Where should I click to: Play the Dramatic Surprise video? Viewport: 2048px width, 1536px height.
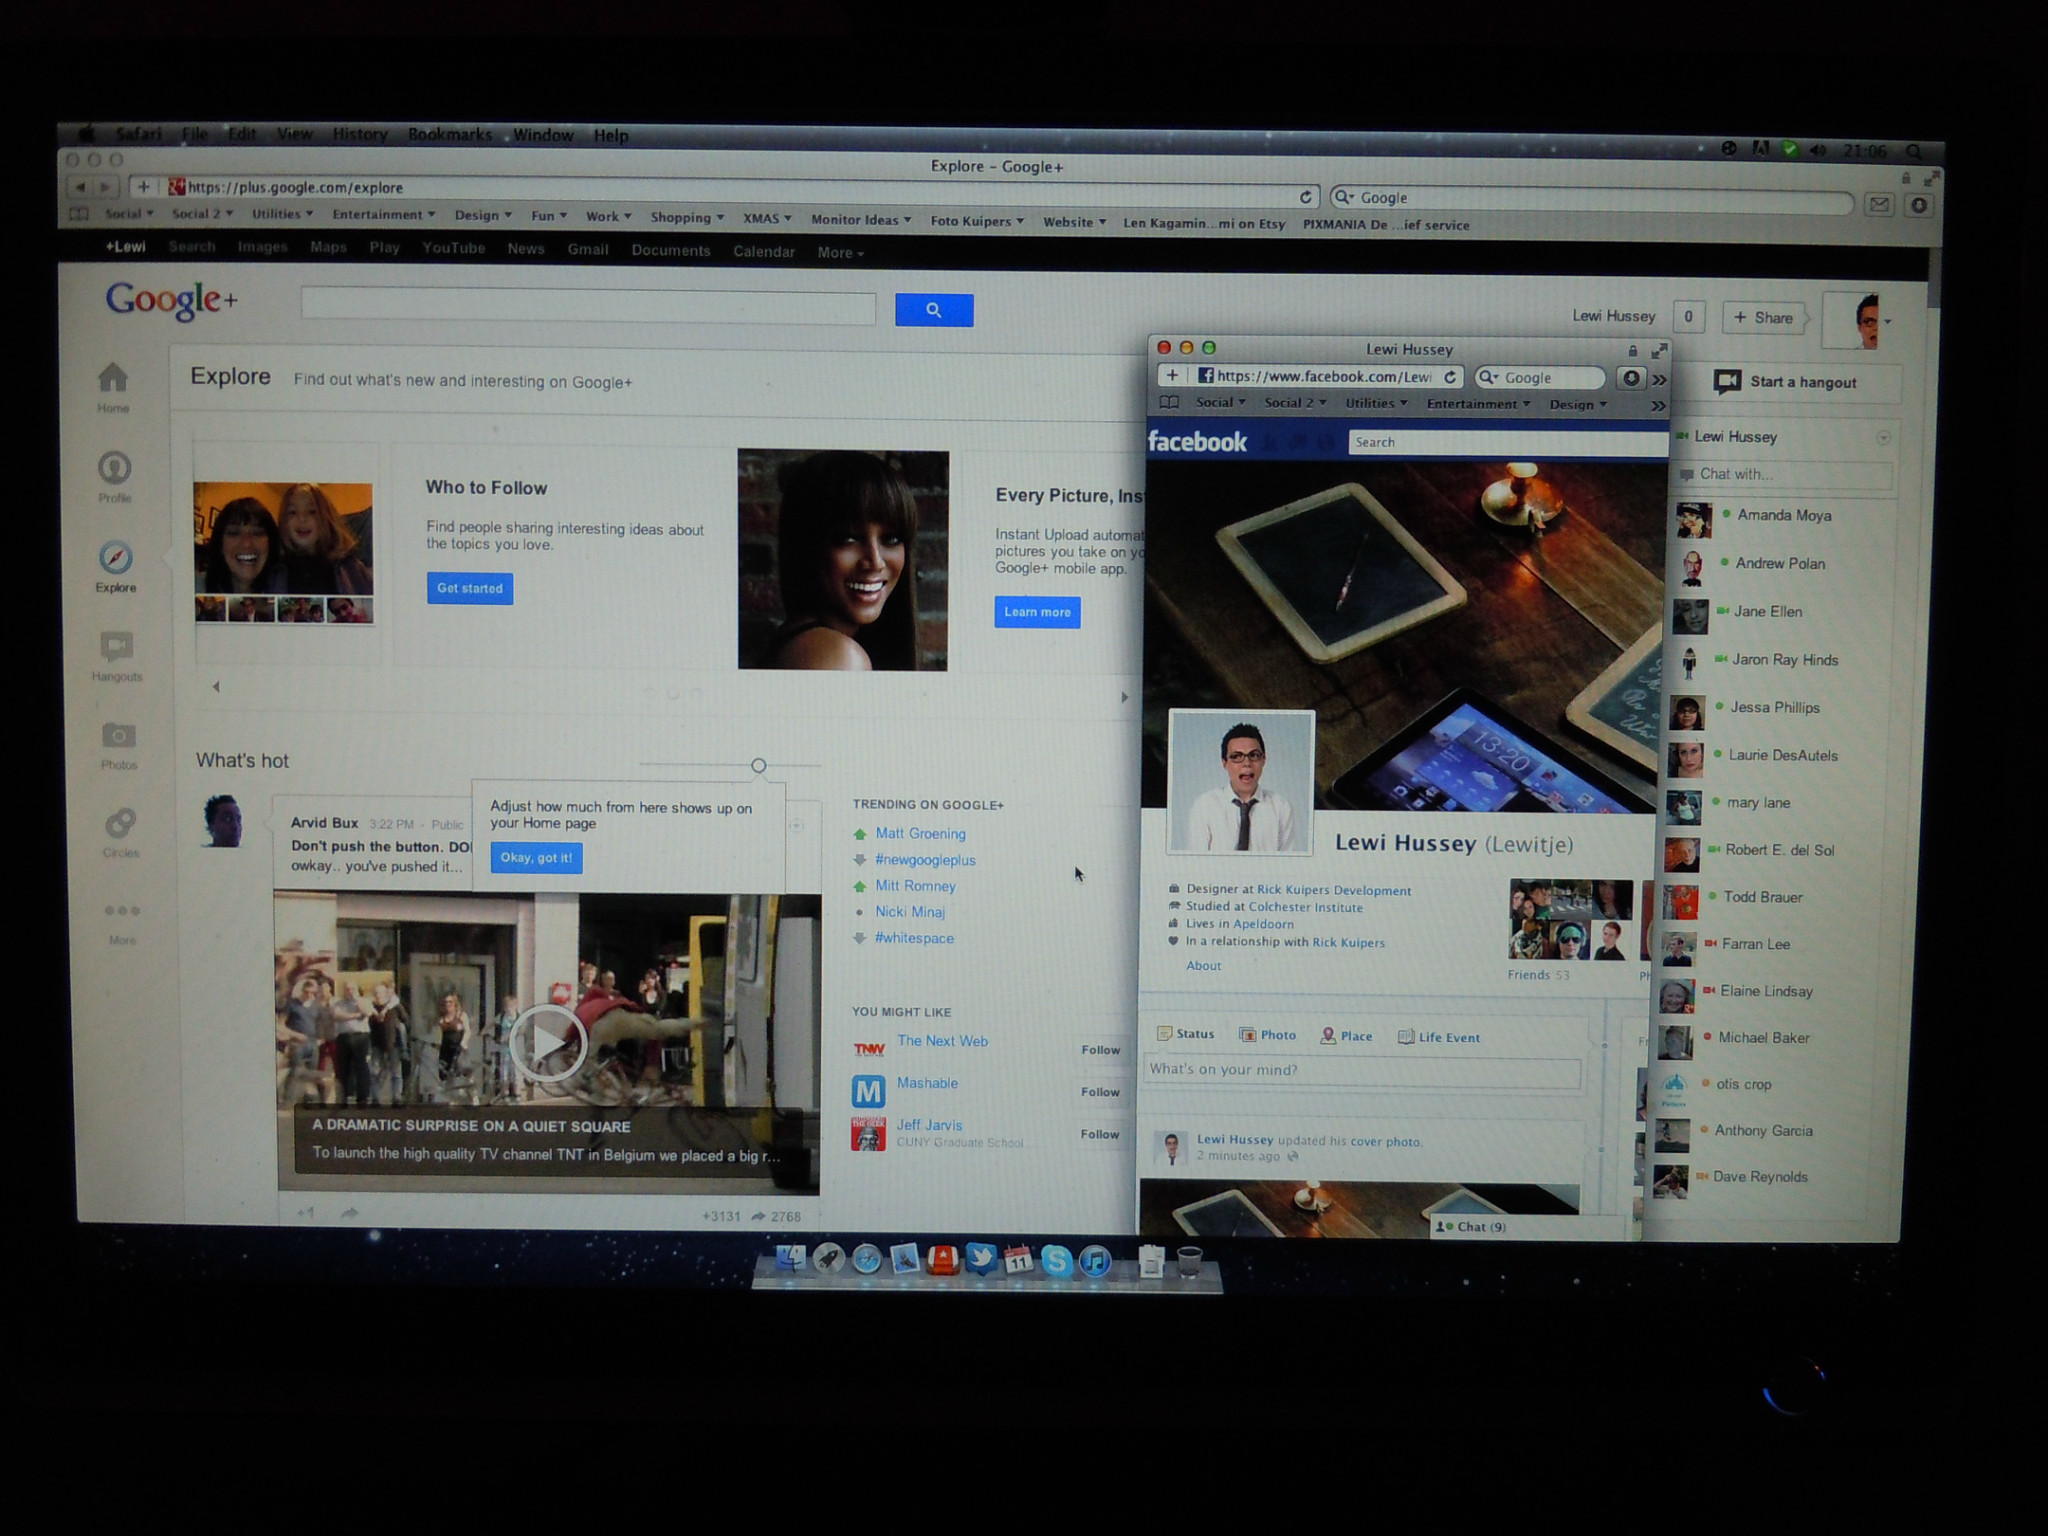(547, 1042)
